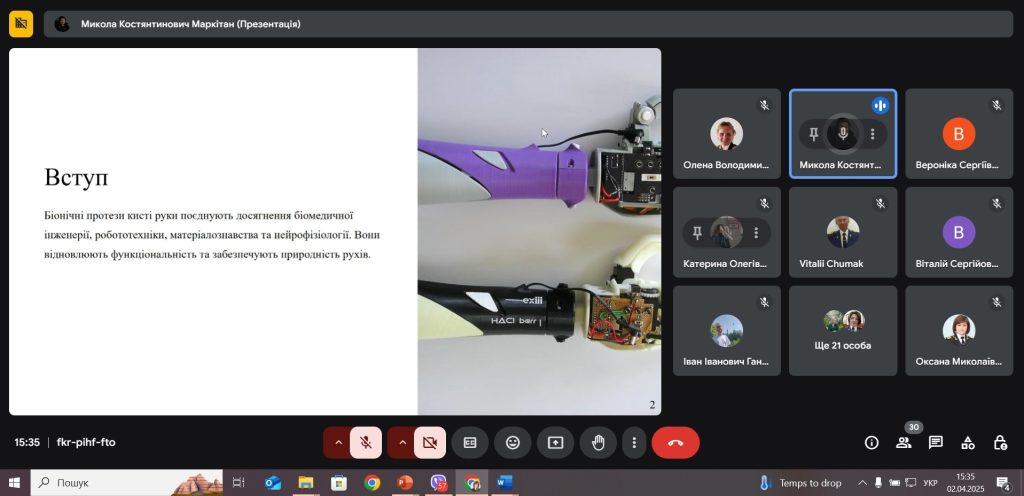Viewport: 1024px width, 496px height.
Task: Show the participants list with 30 badge
Action: coord(904,442)
